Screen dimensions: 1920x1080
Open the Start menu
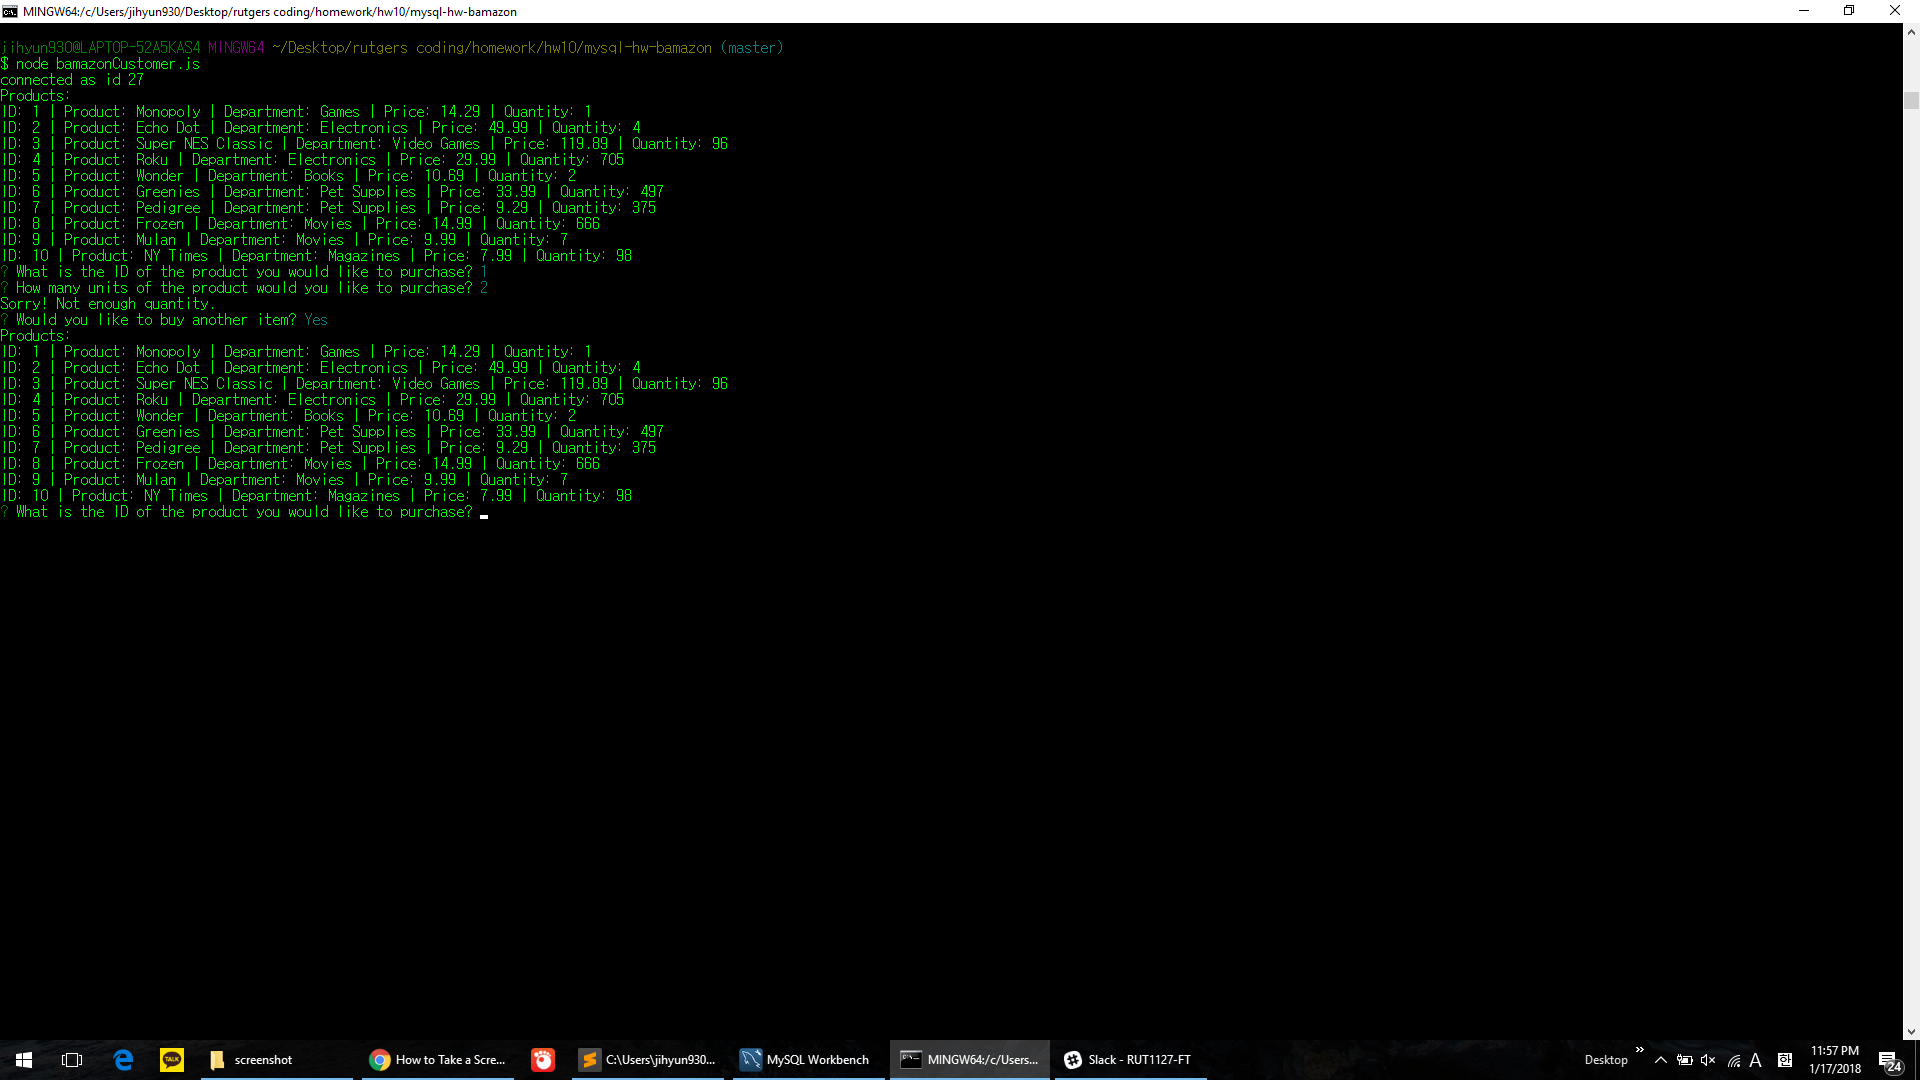(x=23, y=1060)
